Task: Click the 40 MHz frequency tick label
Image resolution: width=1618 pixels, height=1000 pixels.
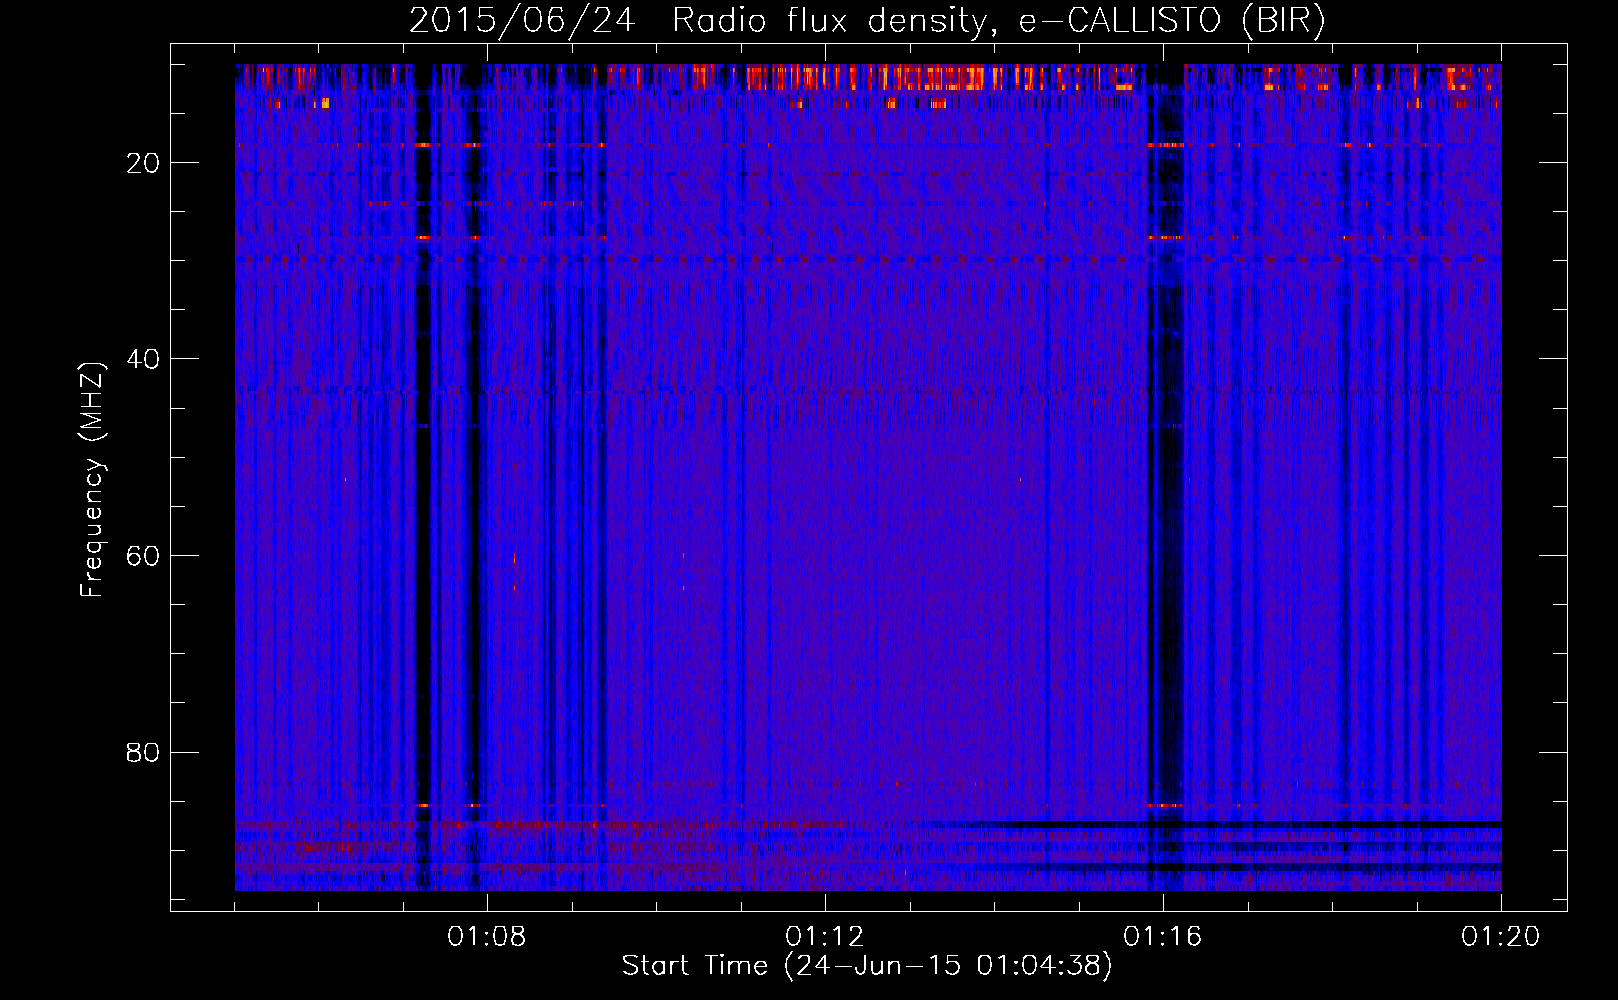Action: (x=143, y=359)
